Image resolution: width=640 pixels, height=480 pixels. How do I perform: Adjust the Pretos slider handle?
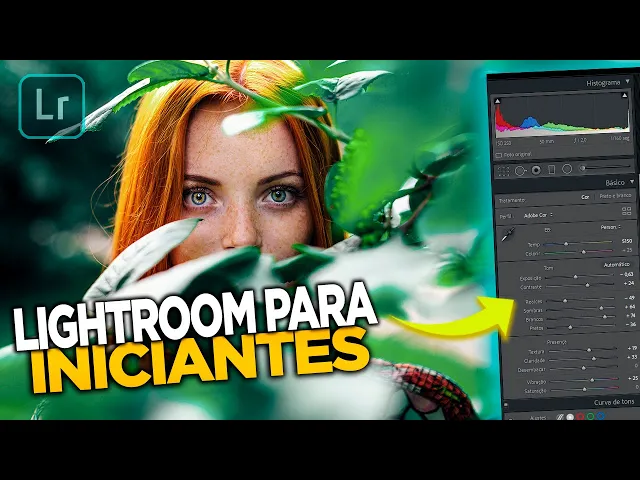point(571,327)
